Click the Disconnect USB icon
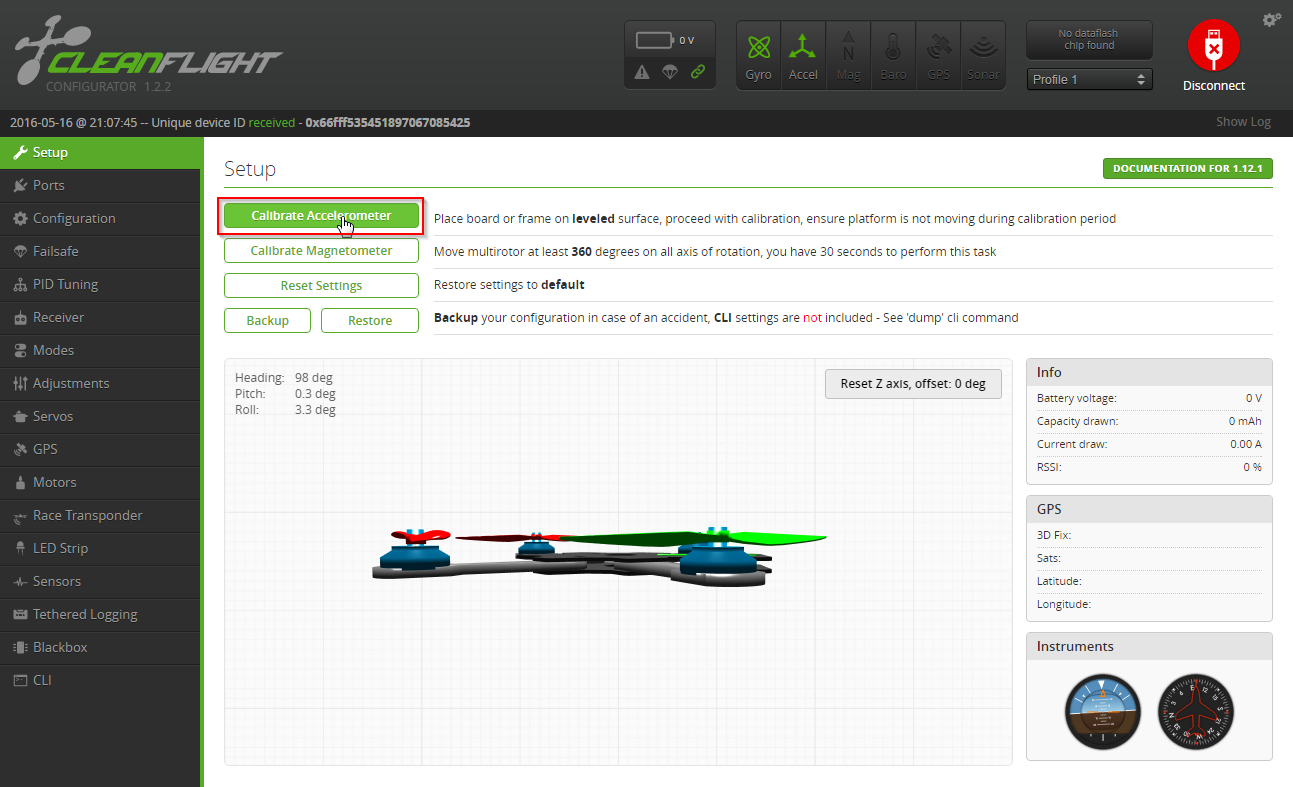The height and width of the screenshot is (787, 1293). [1213, 45]
